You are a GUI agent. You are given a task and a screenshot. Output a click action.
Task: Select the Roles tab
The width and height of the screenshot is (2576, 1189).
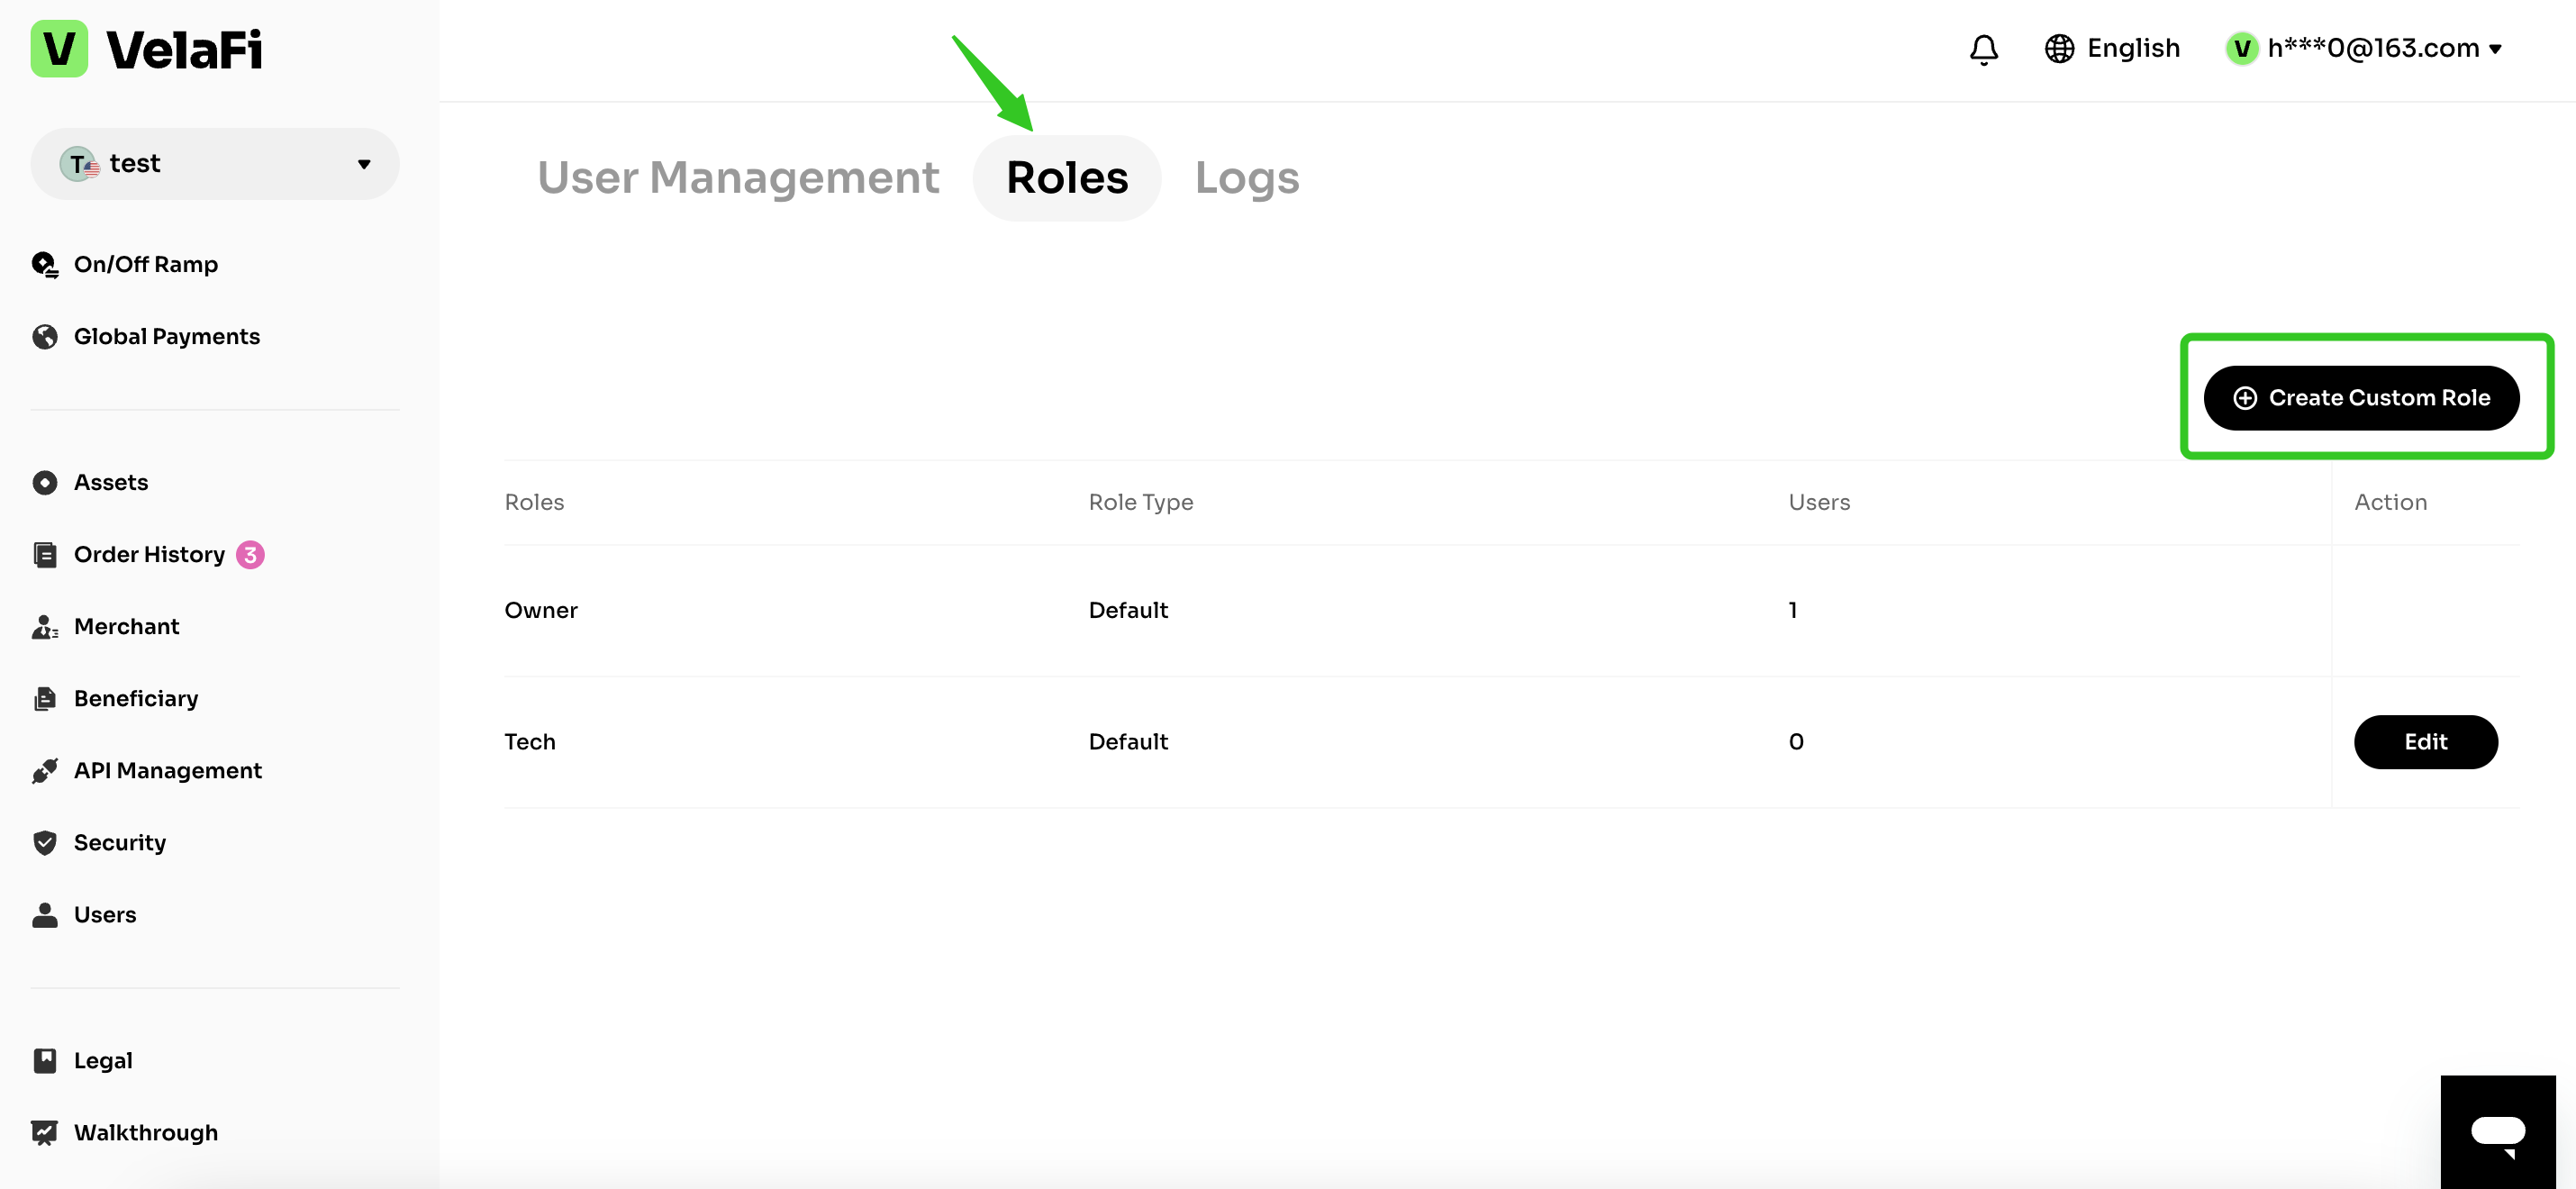pos(1066,178)
